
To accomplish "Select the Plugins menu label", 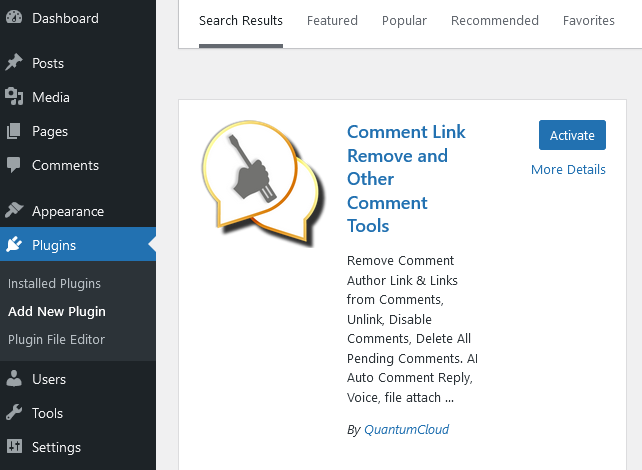I will [54, 245].
